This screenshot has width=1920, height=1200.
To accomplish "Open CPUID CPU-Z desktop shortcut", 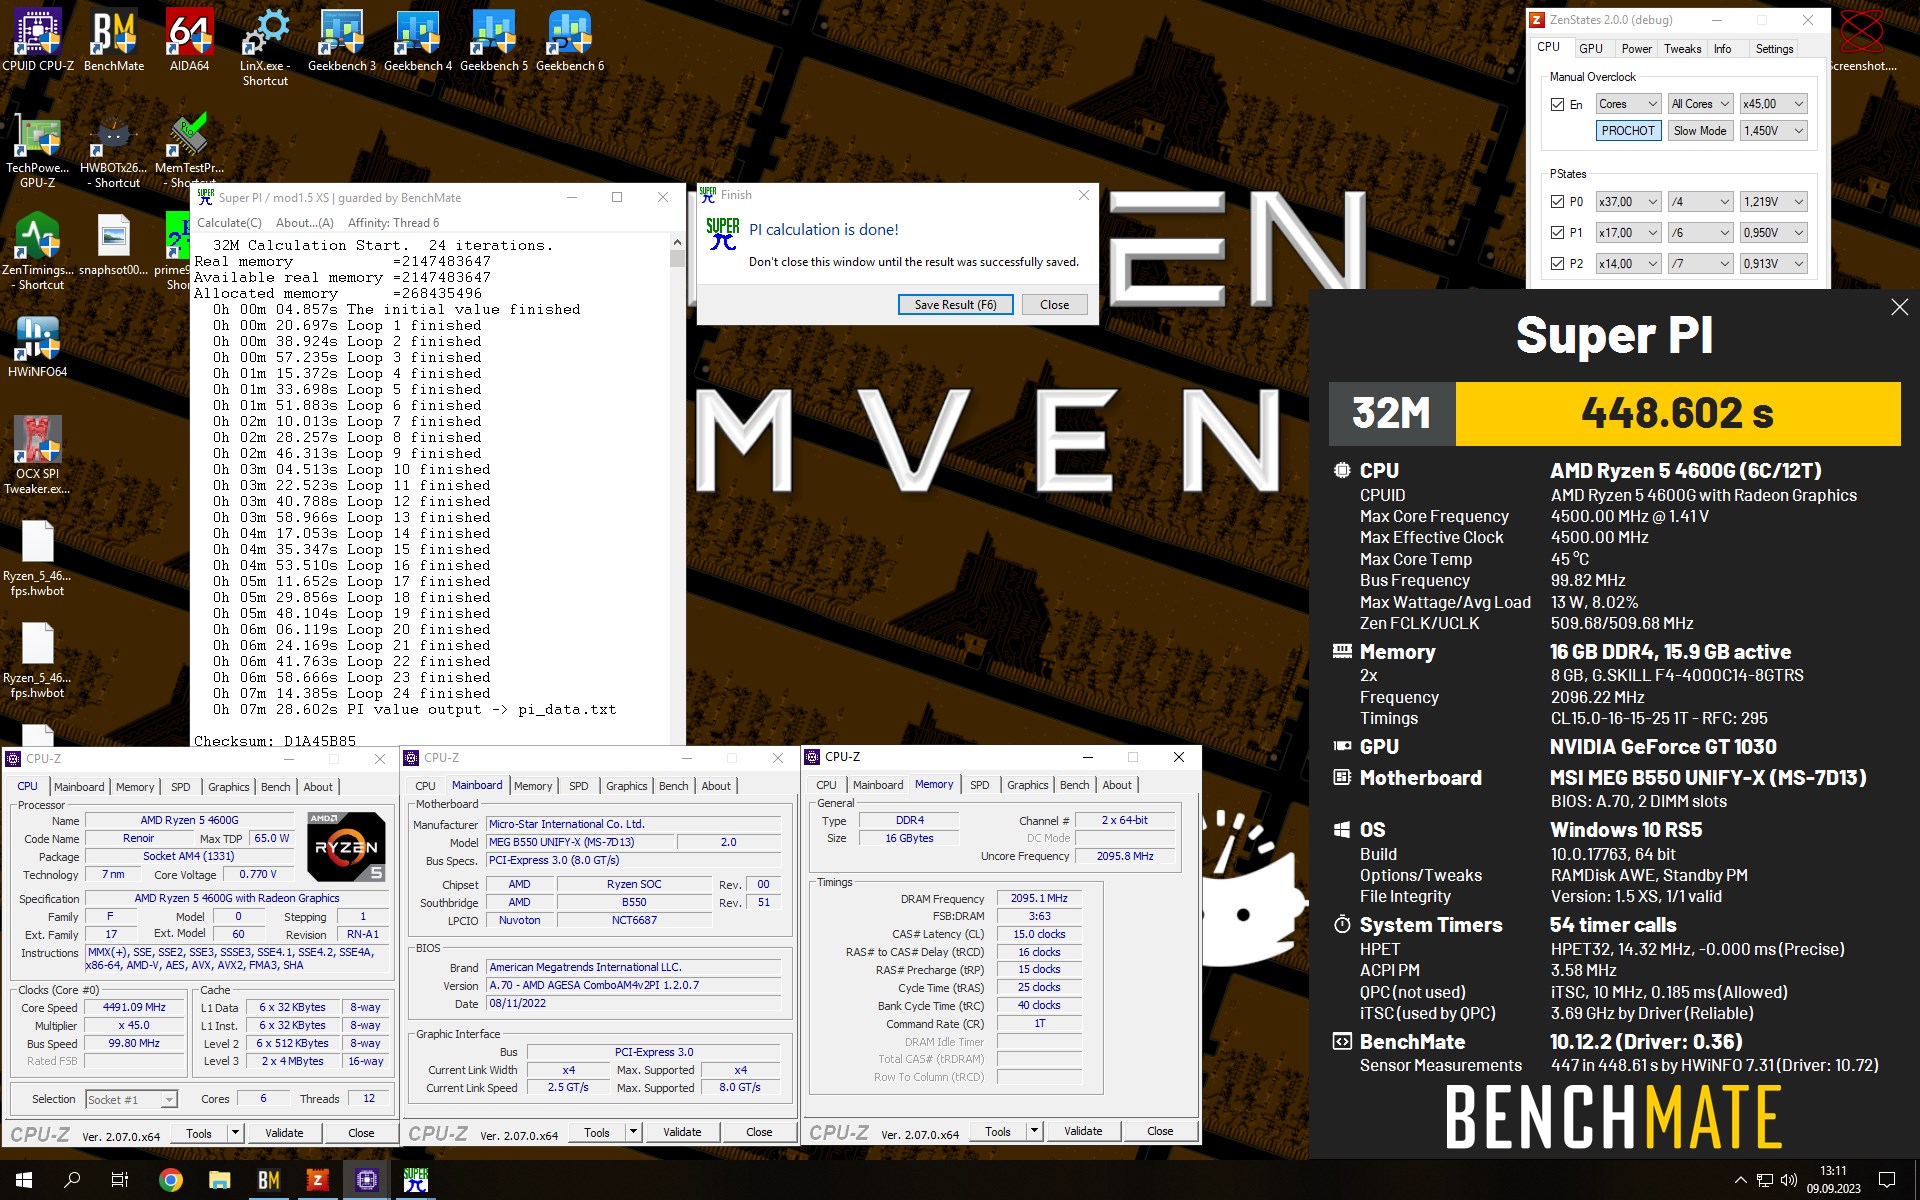I will coord(38,41).
